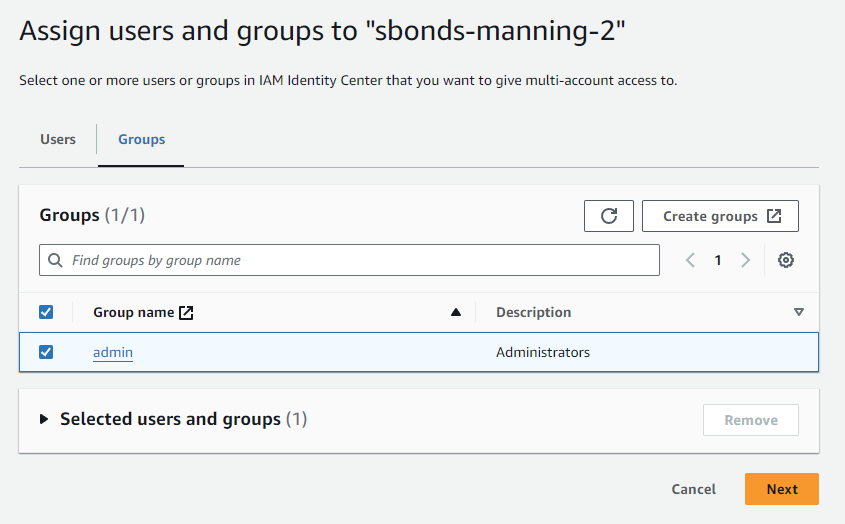Select the Groups tab
845x524 pixels.
(x=142, y=140)
